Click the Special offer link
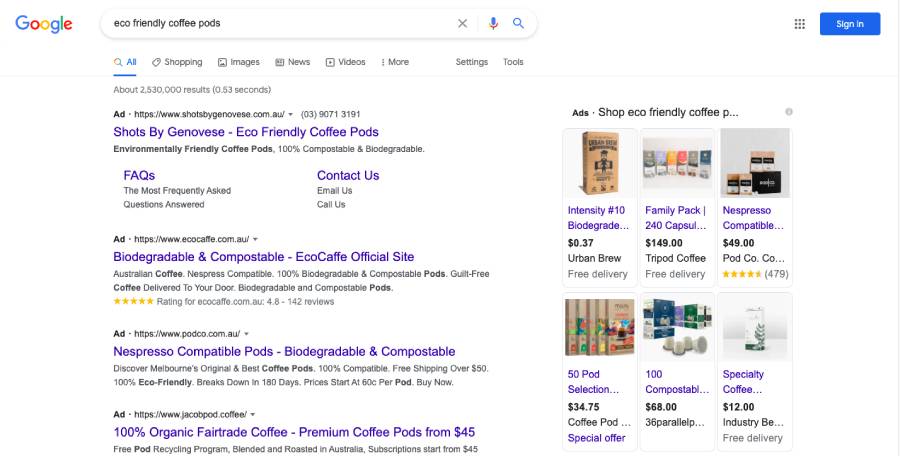Screen dimensions: 900x456 tap(596, 438)
